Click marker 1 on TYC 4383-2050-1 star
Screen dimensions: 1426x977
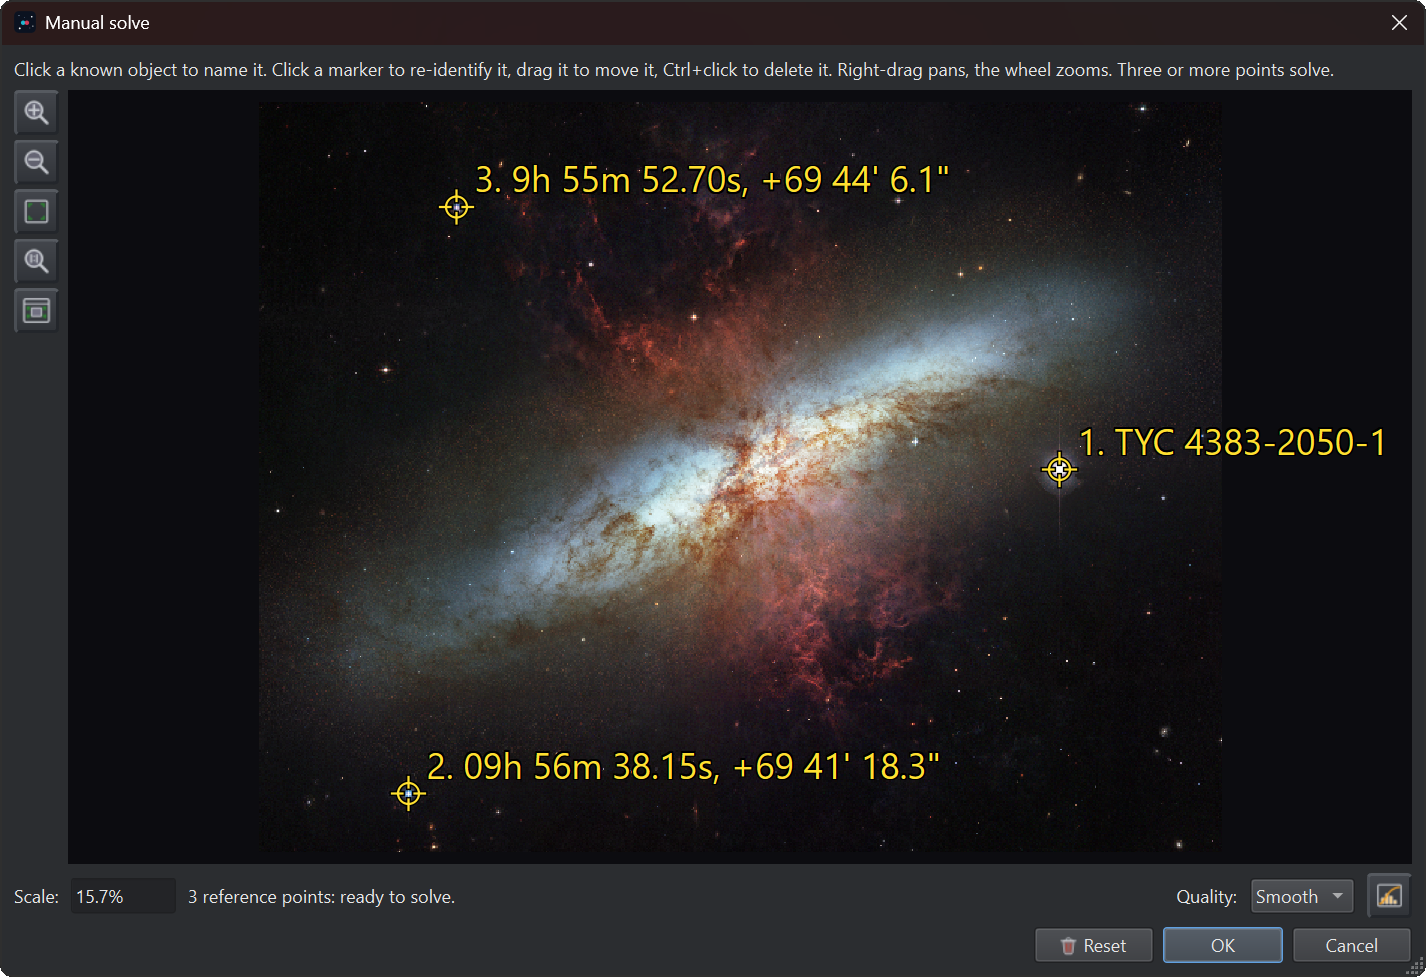pos(1059,469)
